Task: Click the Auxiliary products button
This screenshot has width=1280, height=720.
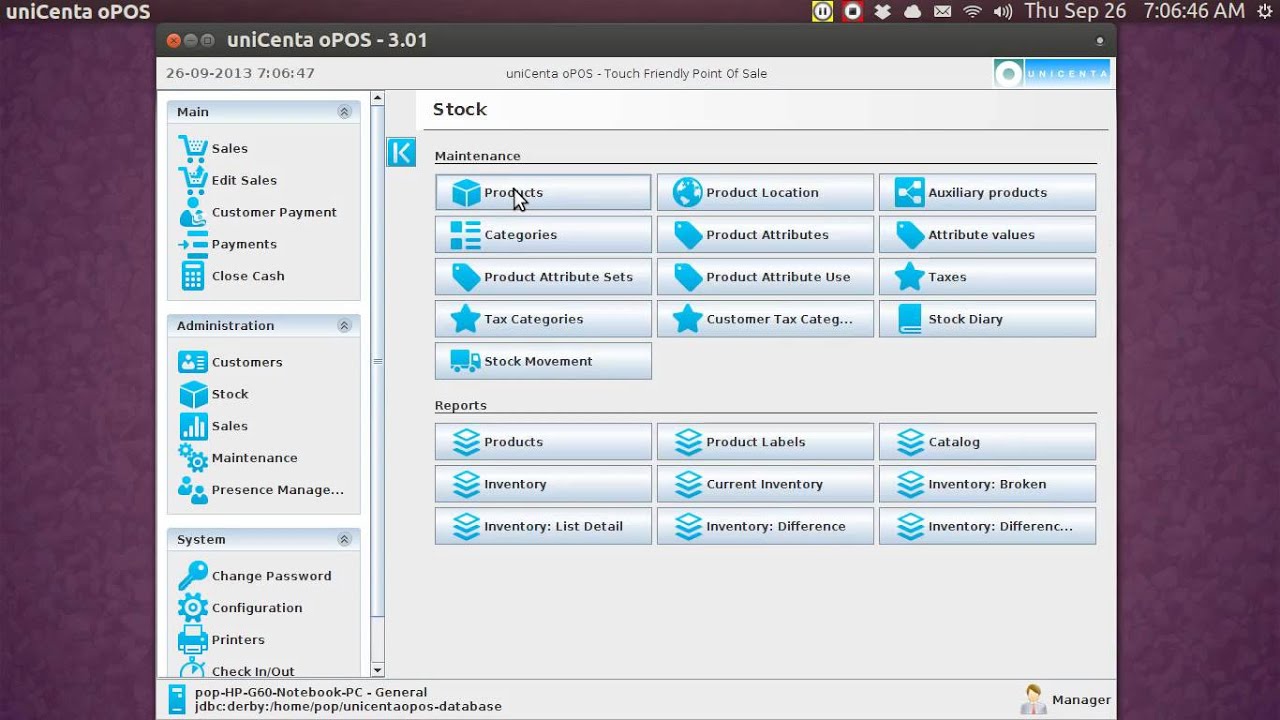Action: tap(987, 193)
